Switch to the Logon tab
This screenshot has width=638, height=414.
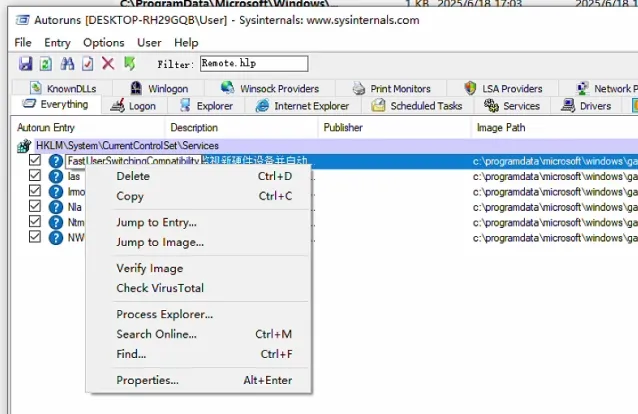point(133,106)
